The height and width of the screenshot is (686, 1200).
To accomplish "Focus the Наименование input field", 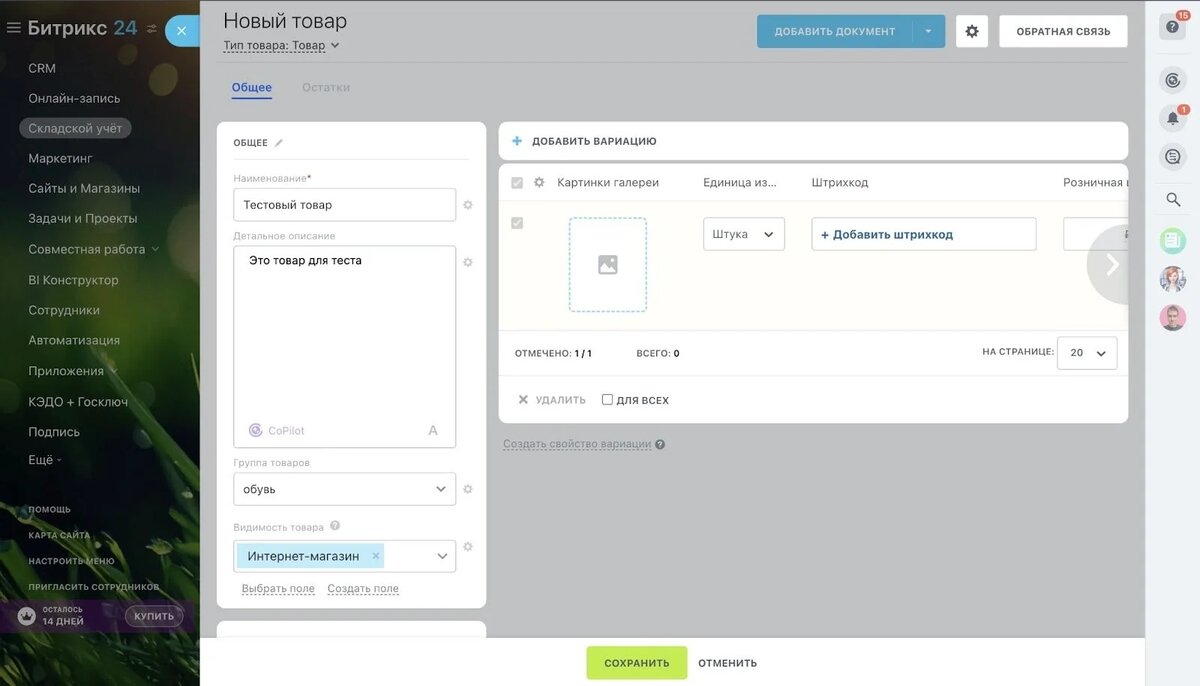I will click(x=345, y=205).
